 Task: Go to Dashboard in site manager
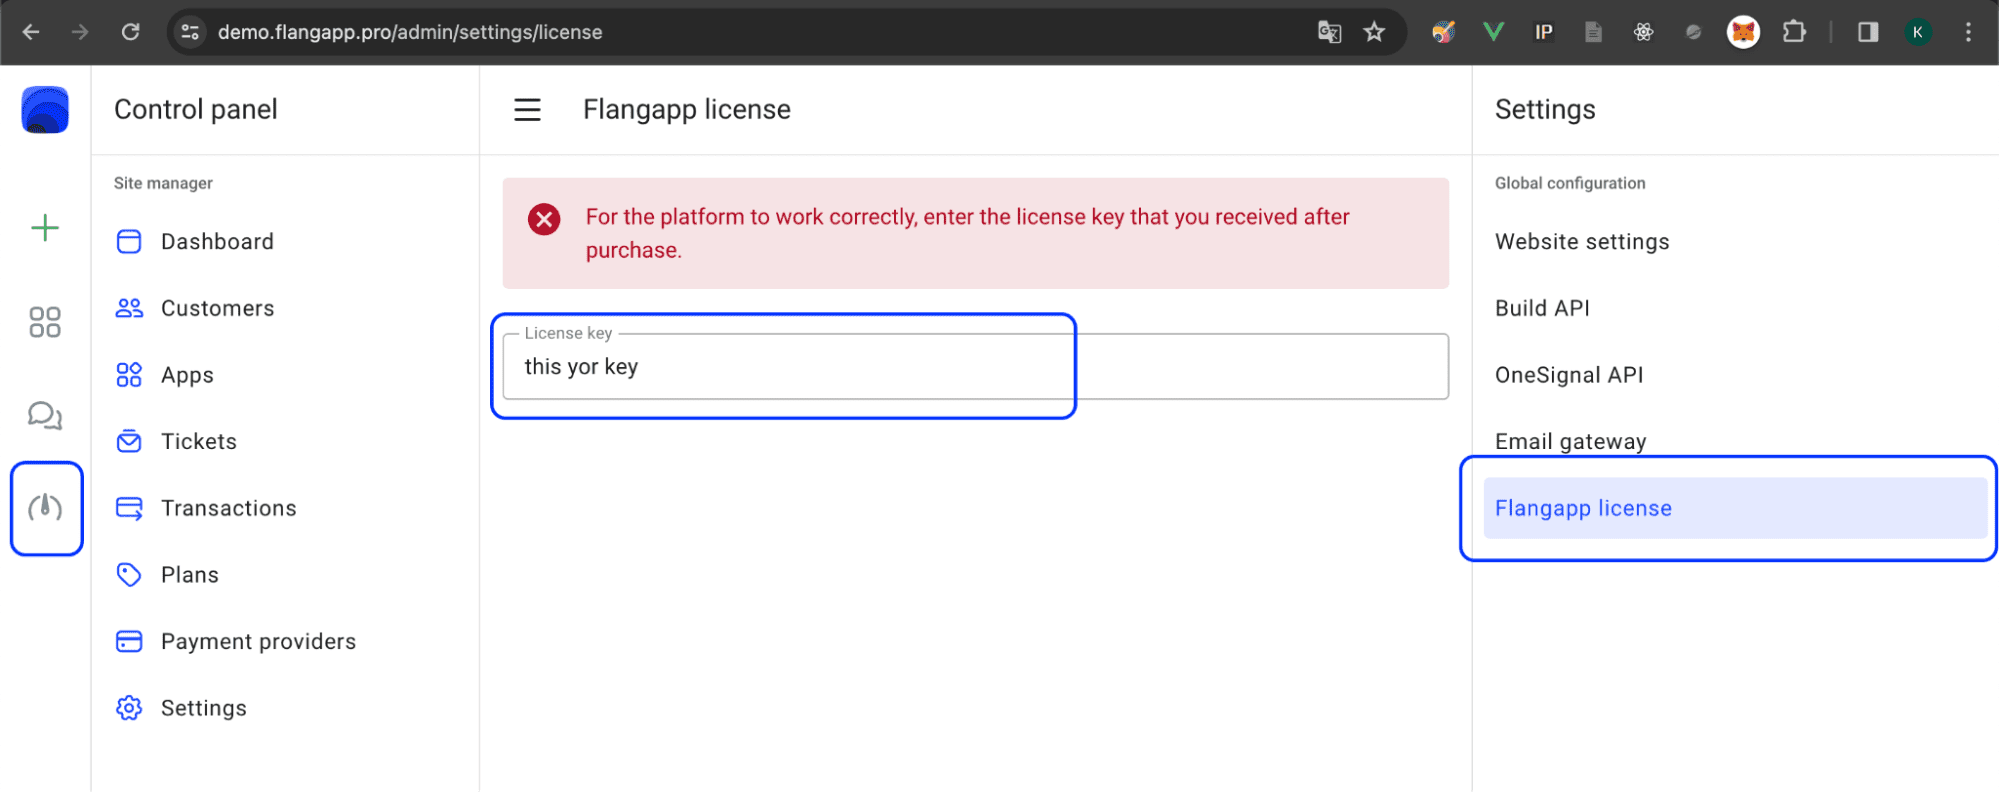217,242
